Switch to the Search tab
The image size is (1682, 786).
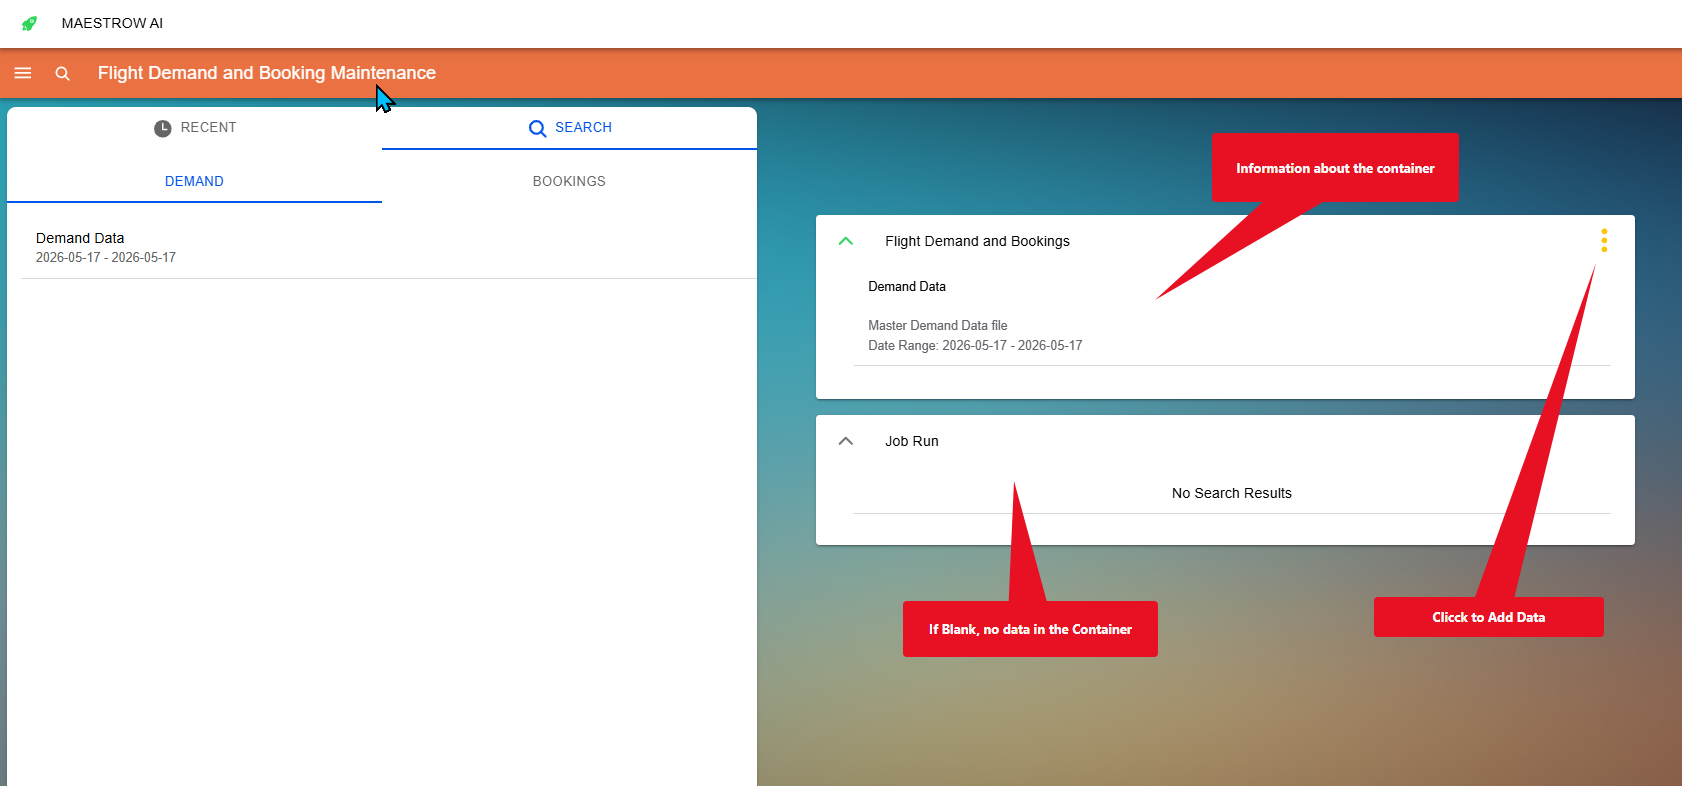coord(570,128)
